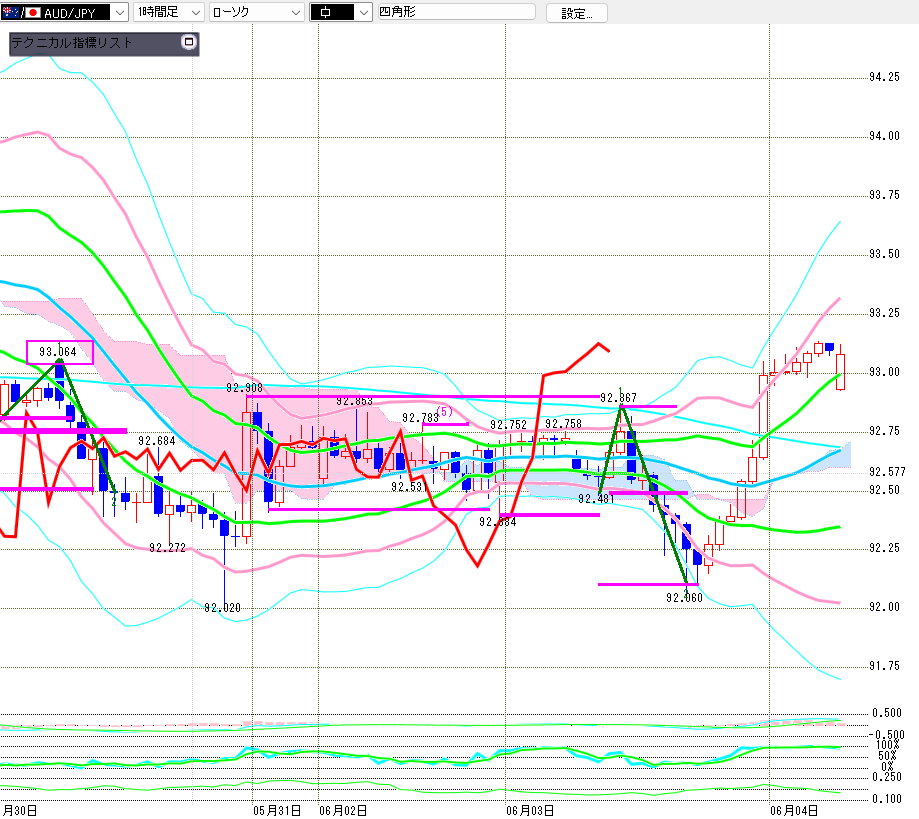Open the AUD/JPY currency pair dropdown

(64, 12)
